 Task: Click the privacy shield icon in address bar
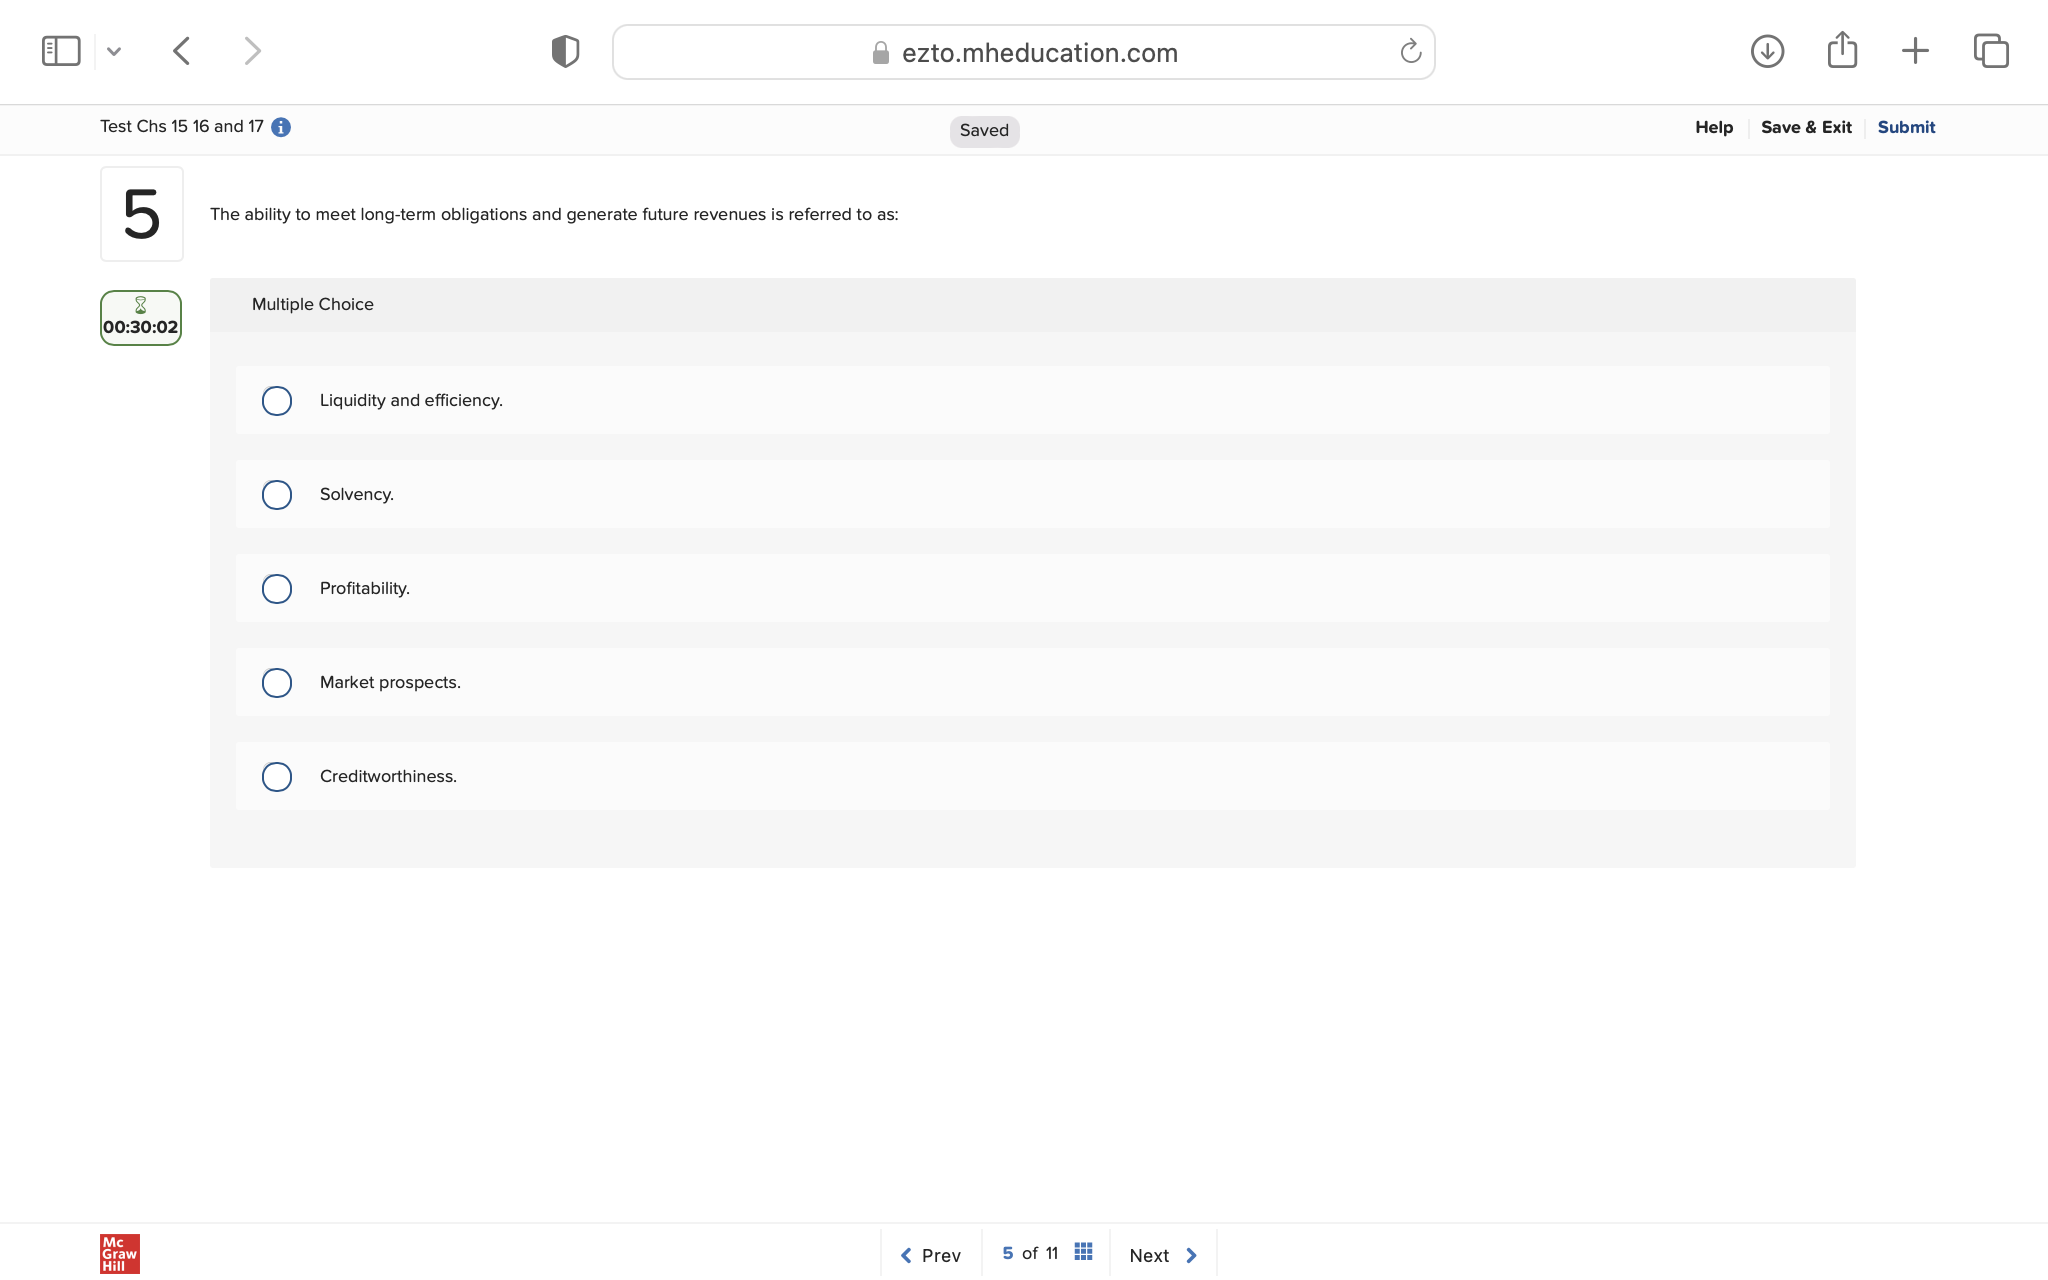564,50
